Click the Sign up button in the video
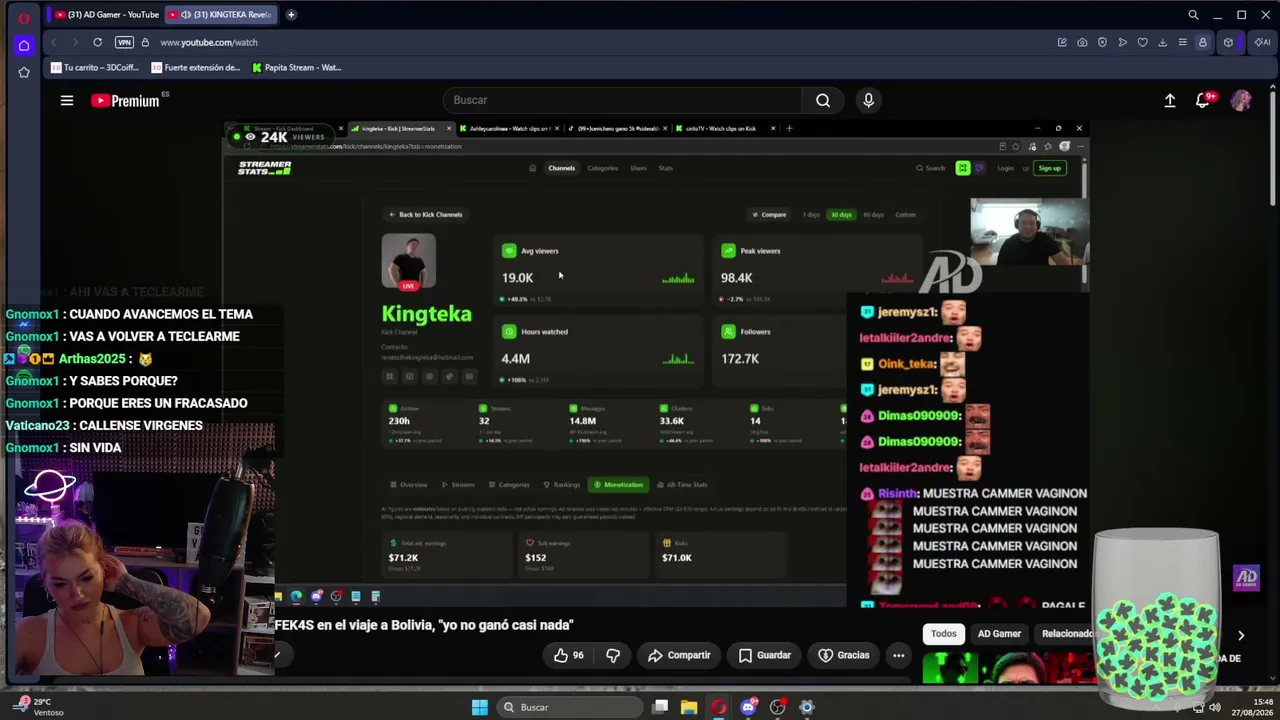The height and width of the screenshot is (720, 1280). (1049, 168)
